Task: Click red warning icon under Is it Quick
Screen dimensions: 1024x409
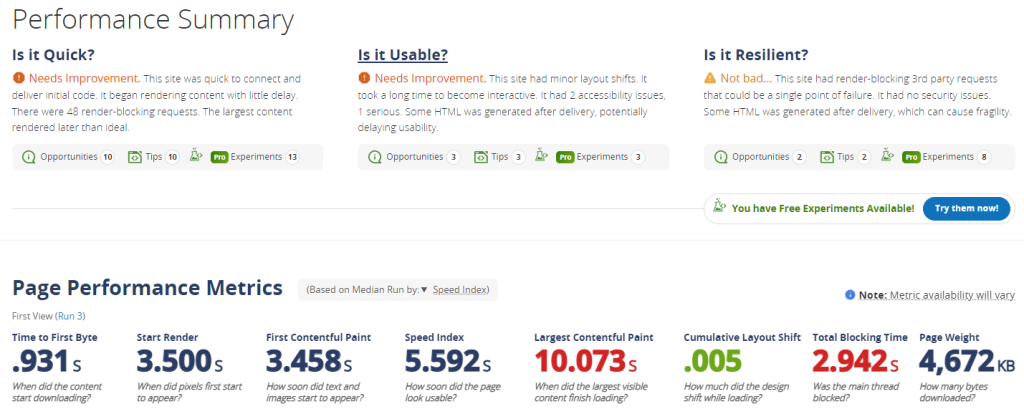Action: 18,78
